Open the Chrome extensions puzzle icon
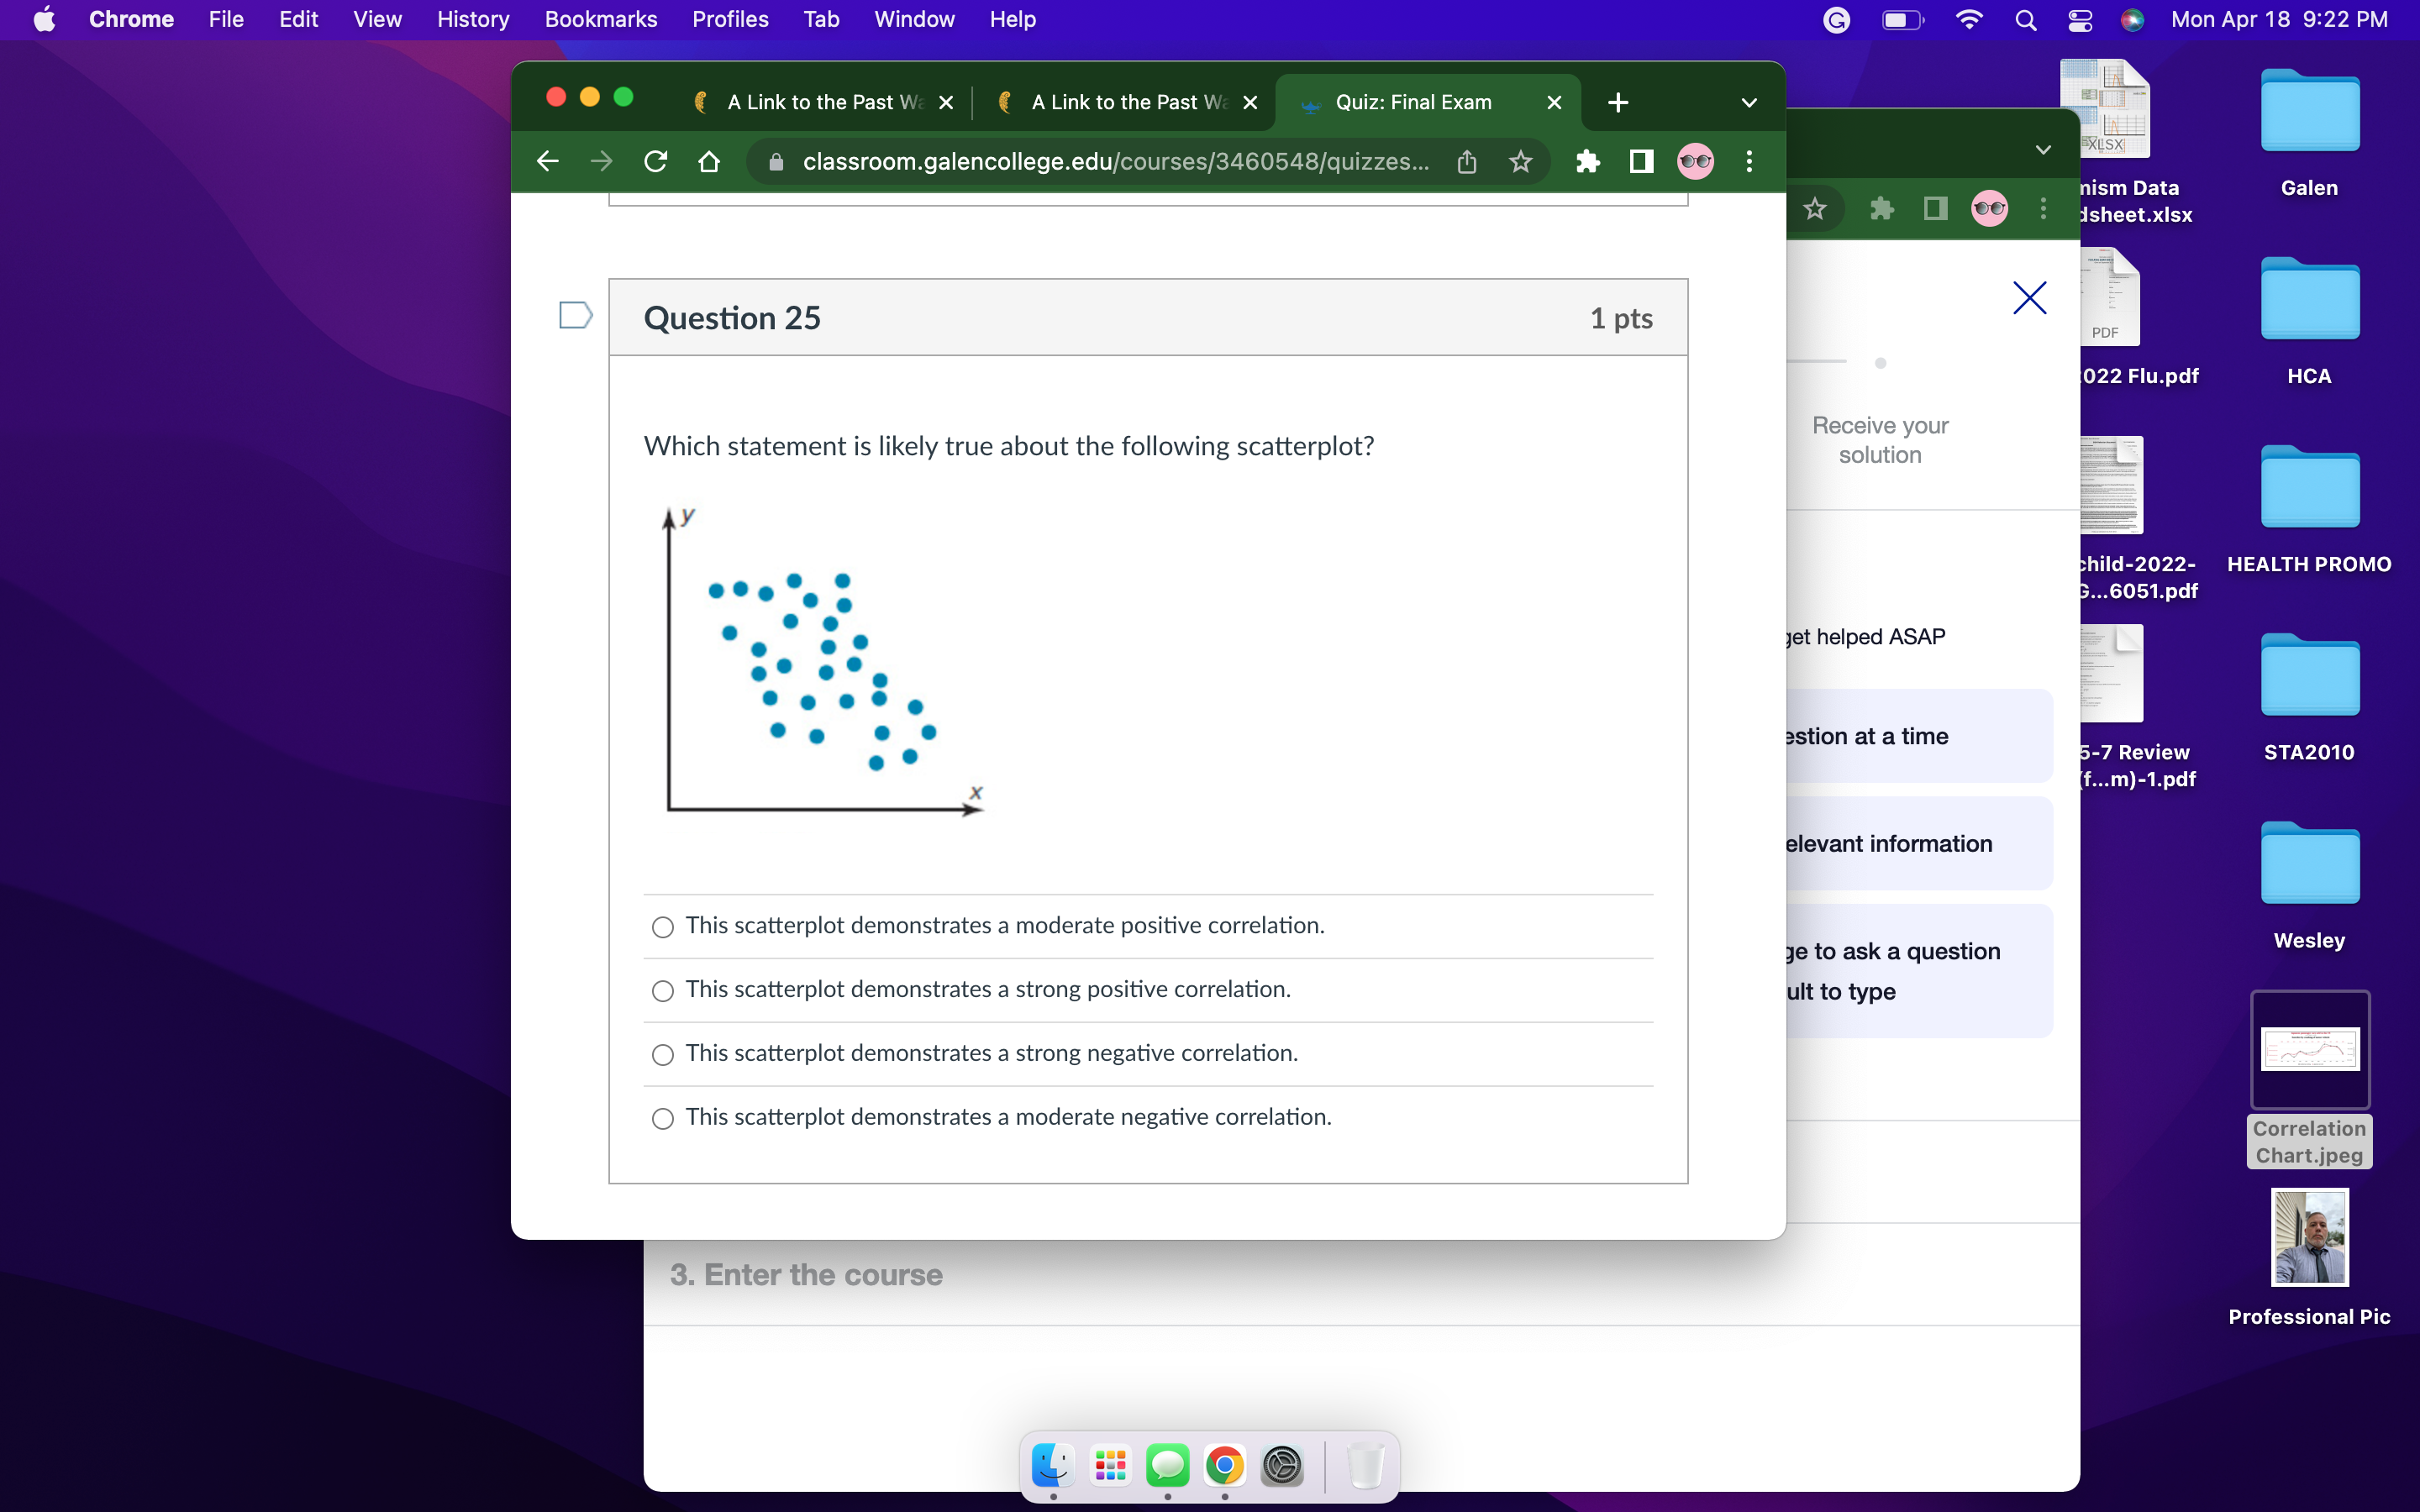The image size is (2420, 1512). [1588, 161]
